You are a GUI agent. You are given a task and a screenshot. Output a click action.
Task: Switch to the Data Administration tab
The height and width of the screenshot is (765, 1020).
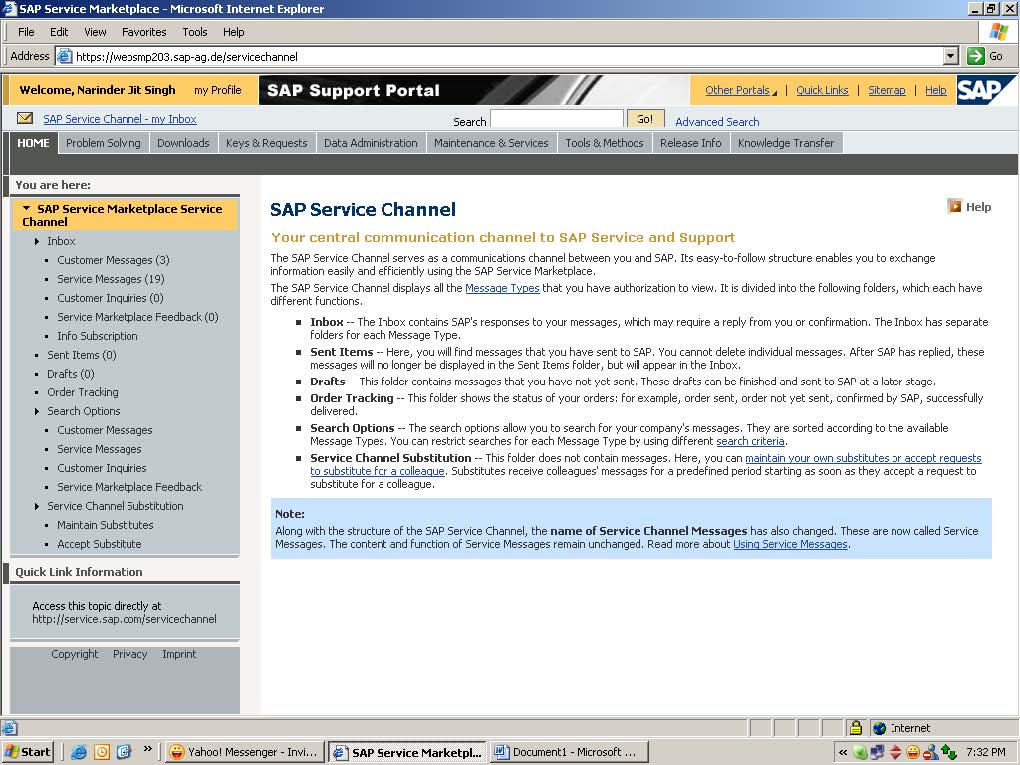(371, 143)
